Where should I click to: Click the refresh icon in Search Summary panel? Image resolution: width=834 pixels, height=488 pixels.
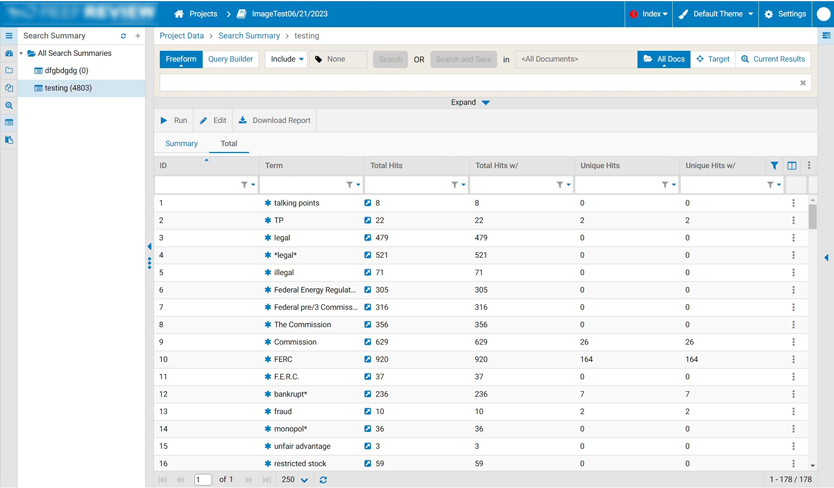pos(123,36)
